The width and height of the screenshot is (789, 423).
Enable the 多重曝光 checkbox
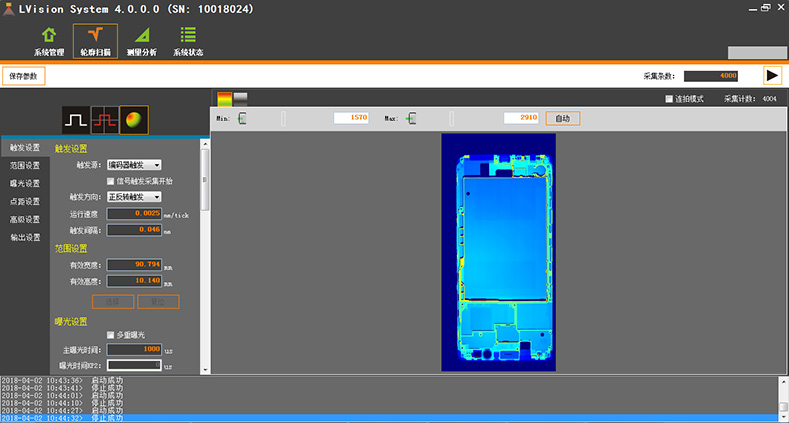point(110,334)
